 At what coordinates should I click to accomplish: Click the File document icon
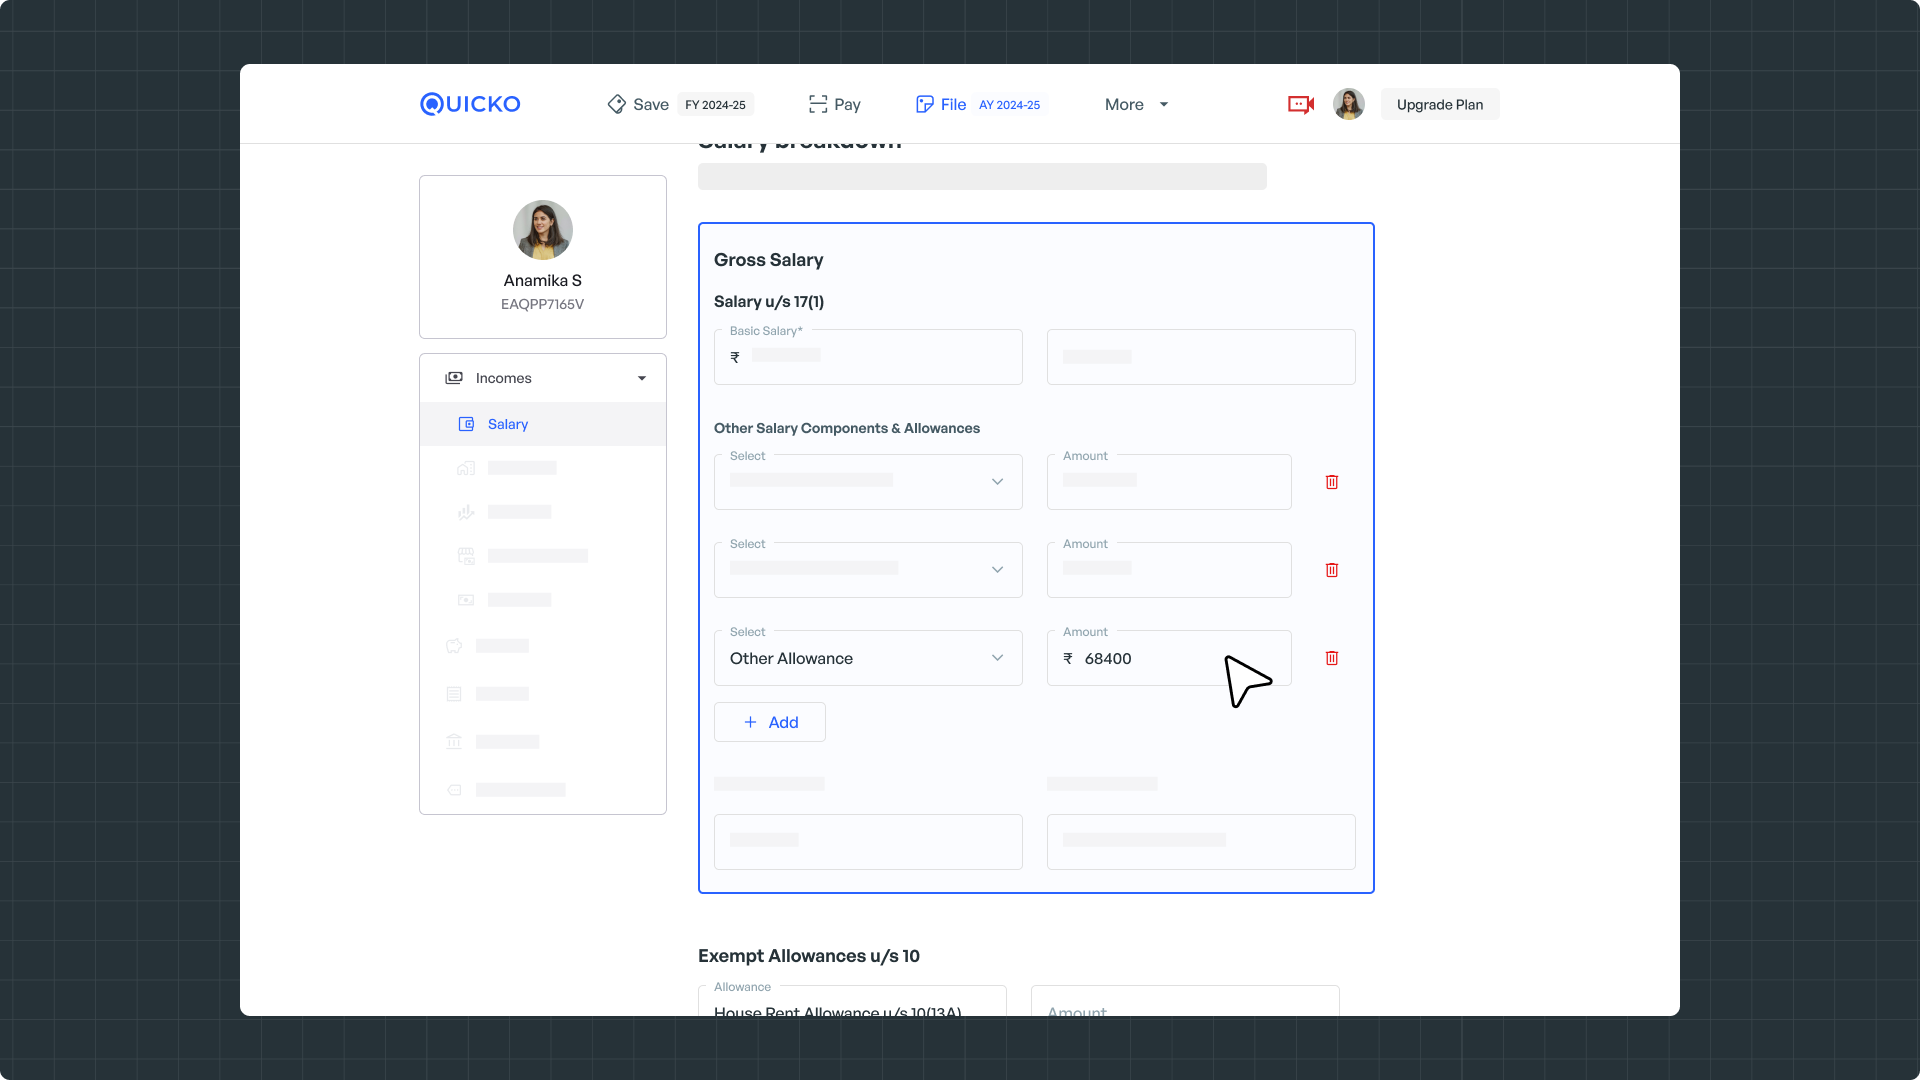pos(924,104)
